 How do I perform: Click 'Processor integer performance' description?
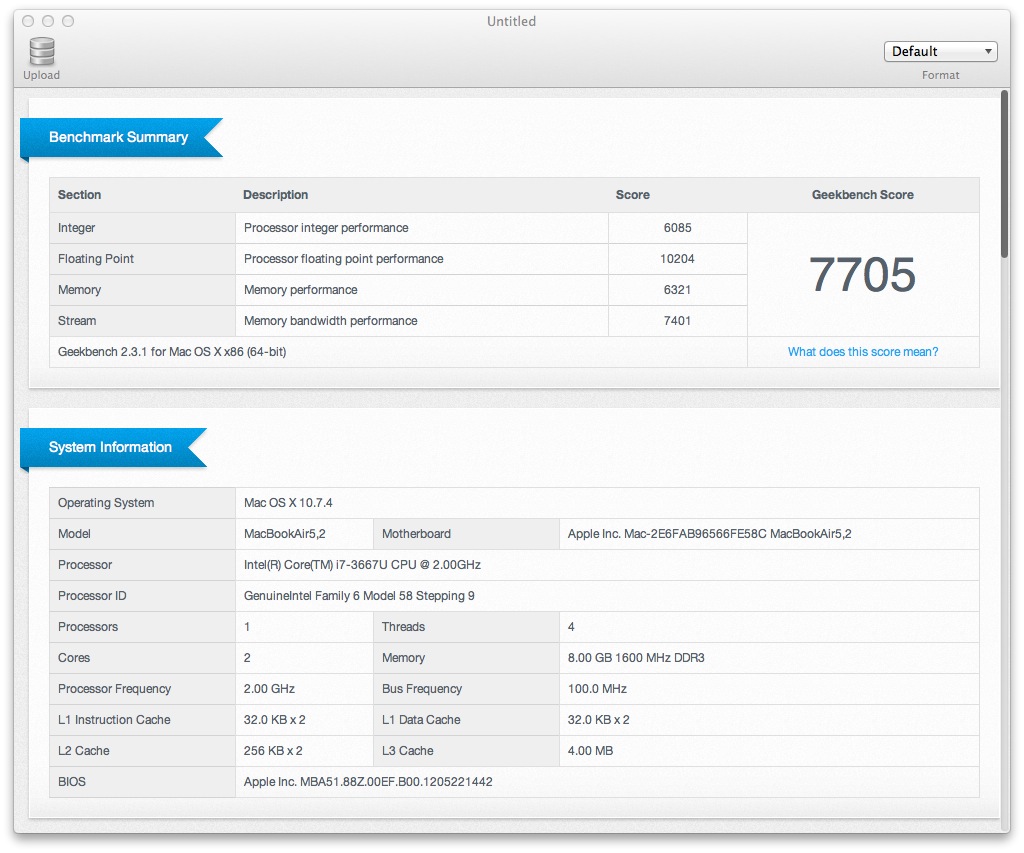pos(326,228)
